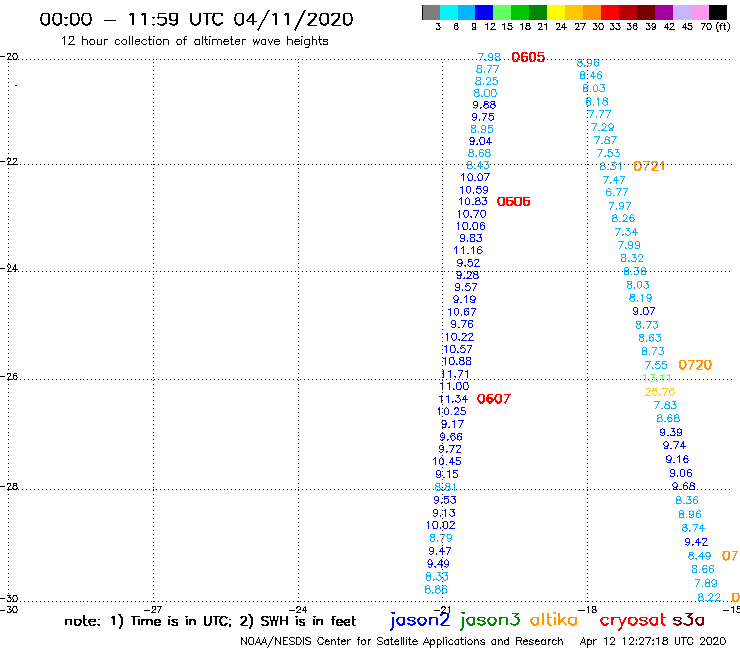Viewport: 740px width, 650px height.
Task: Click the orange 0721 time marker
Action: (649, 166)
